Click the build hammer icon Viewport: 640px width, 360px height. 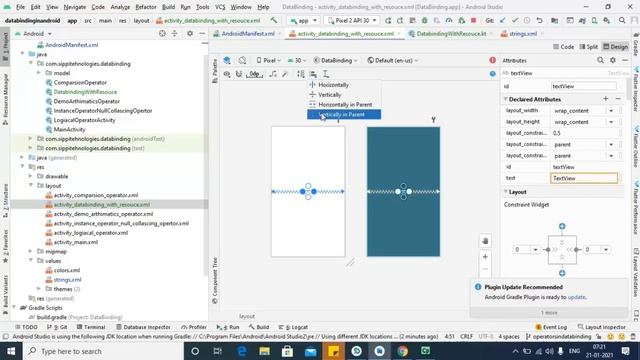point(273,20)
